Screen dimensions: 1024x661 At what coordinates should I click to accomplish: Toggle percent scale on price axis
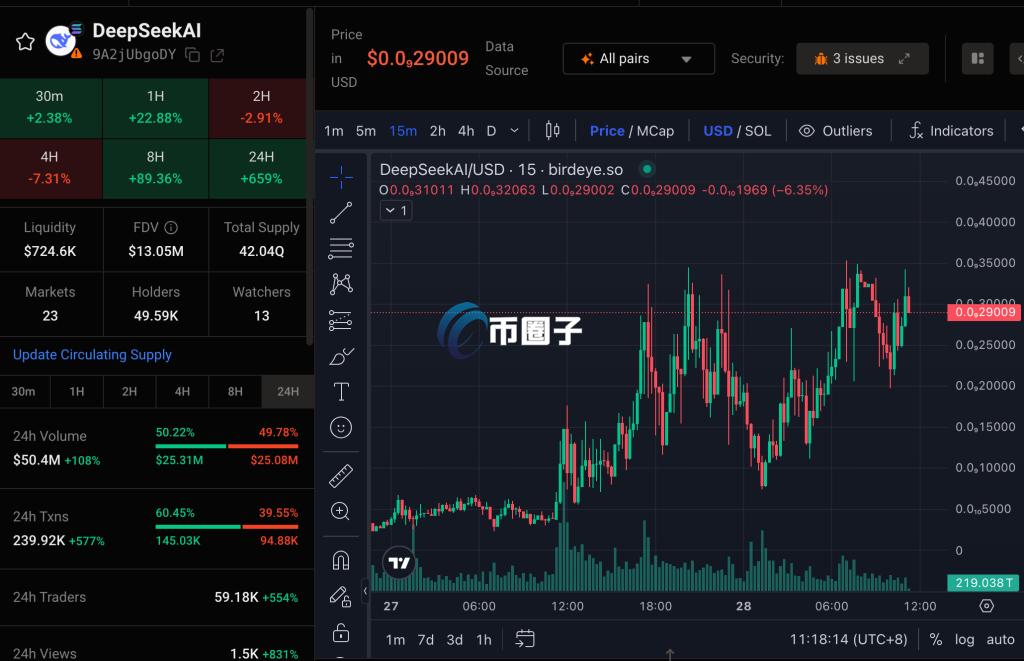coord(936,639)
